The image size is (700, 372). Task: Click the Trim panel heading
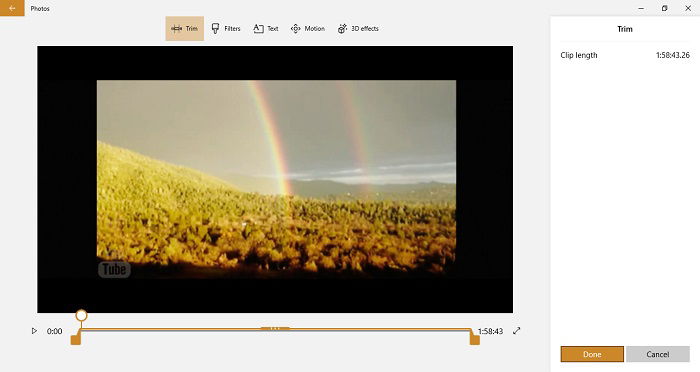pyautogui.click(x=625, y=29)
